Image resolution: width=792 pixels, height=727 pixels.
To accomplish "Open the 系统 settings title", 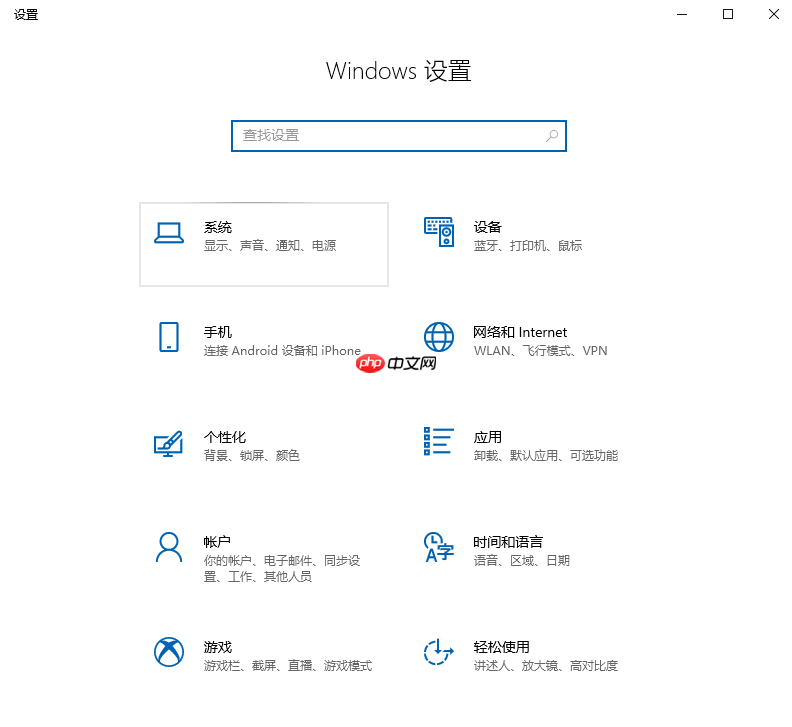I will 218,227.
